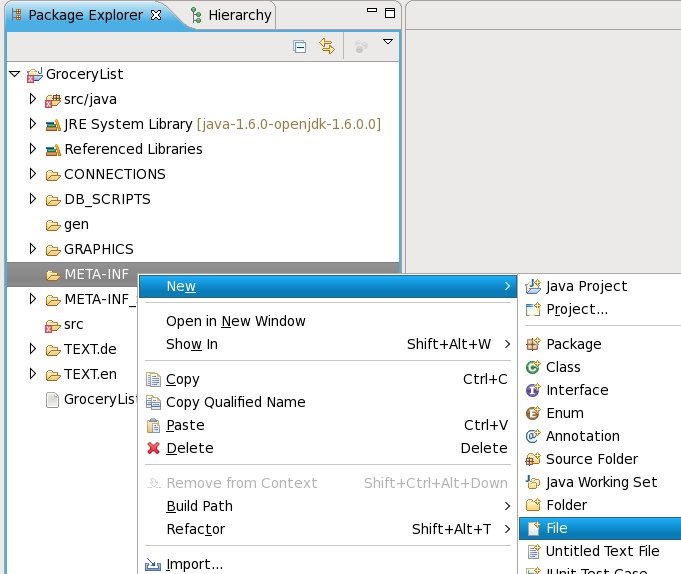681x574 pixels.
Task: Click Copy Qualified Name menu entry
Action: pyautogui.click(x=235, y=402)
